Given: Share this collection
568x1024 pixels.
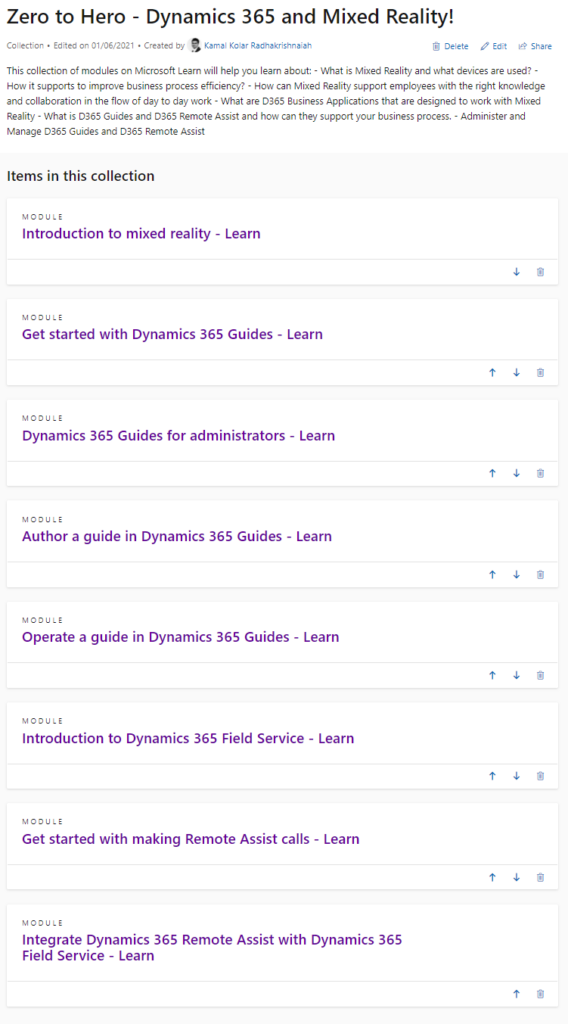Looking at the screenshot, I should pyautogui.click(x=535, y=46).
